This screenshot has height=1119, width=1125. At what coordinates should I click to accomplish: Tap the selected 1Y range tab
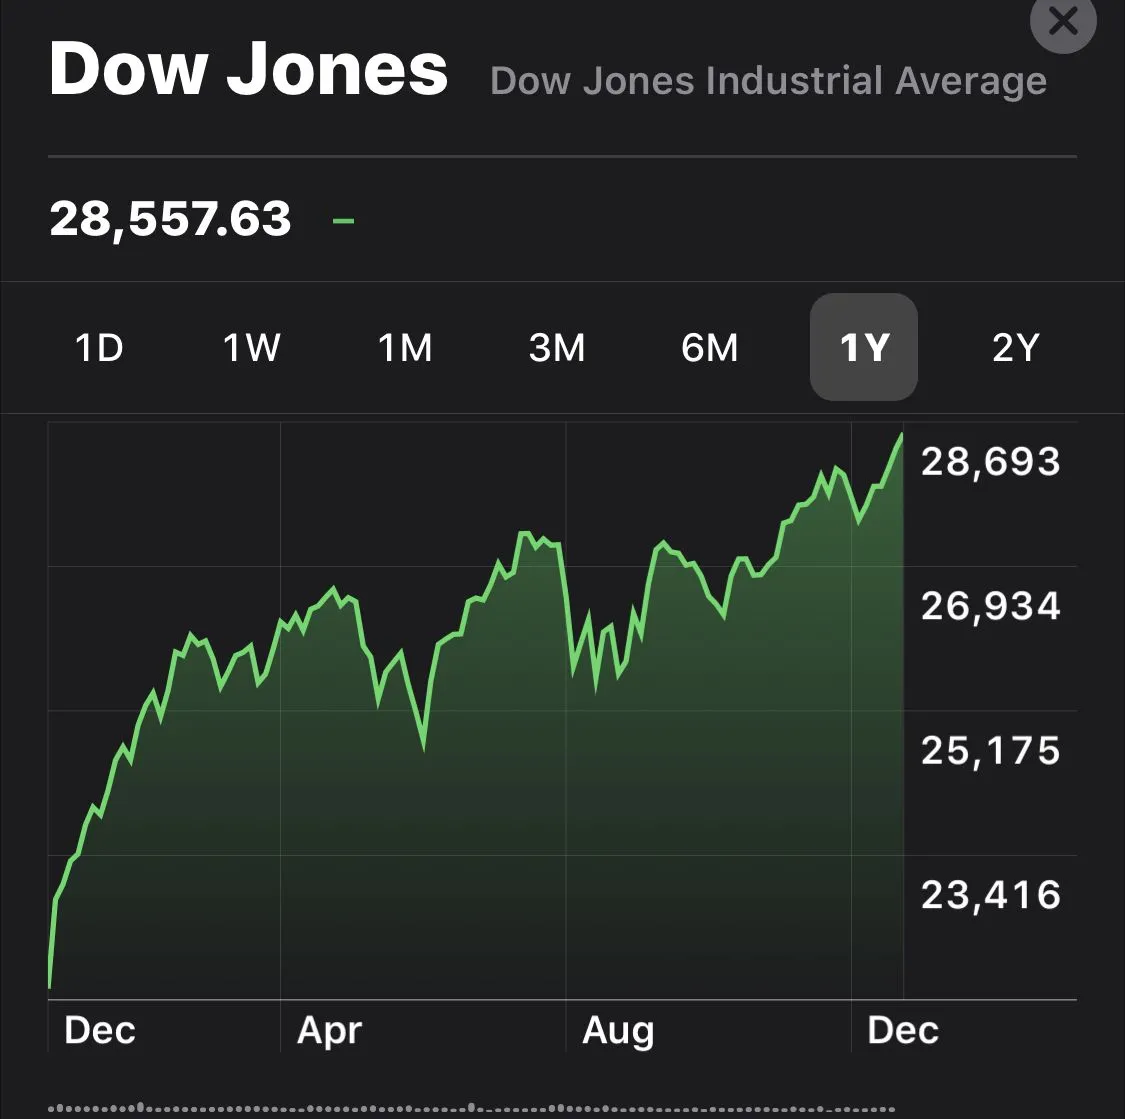863,348
